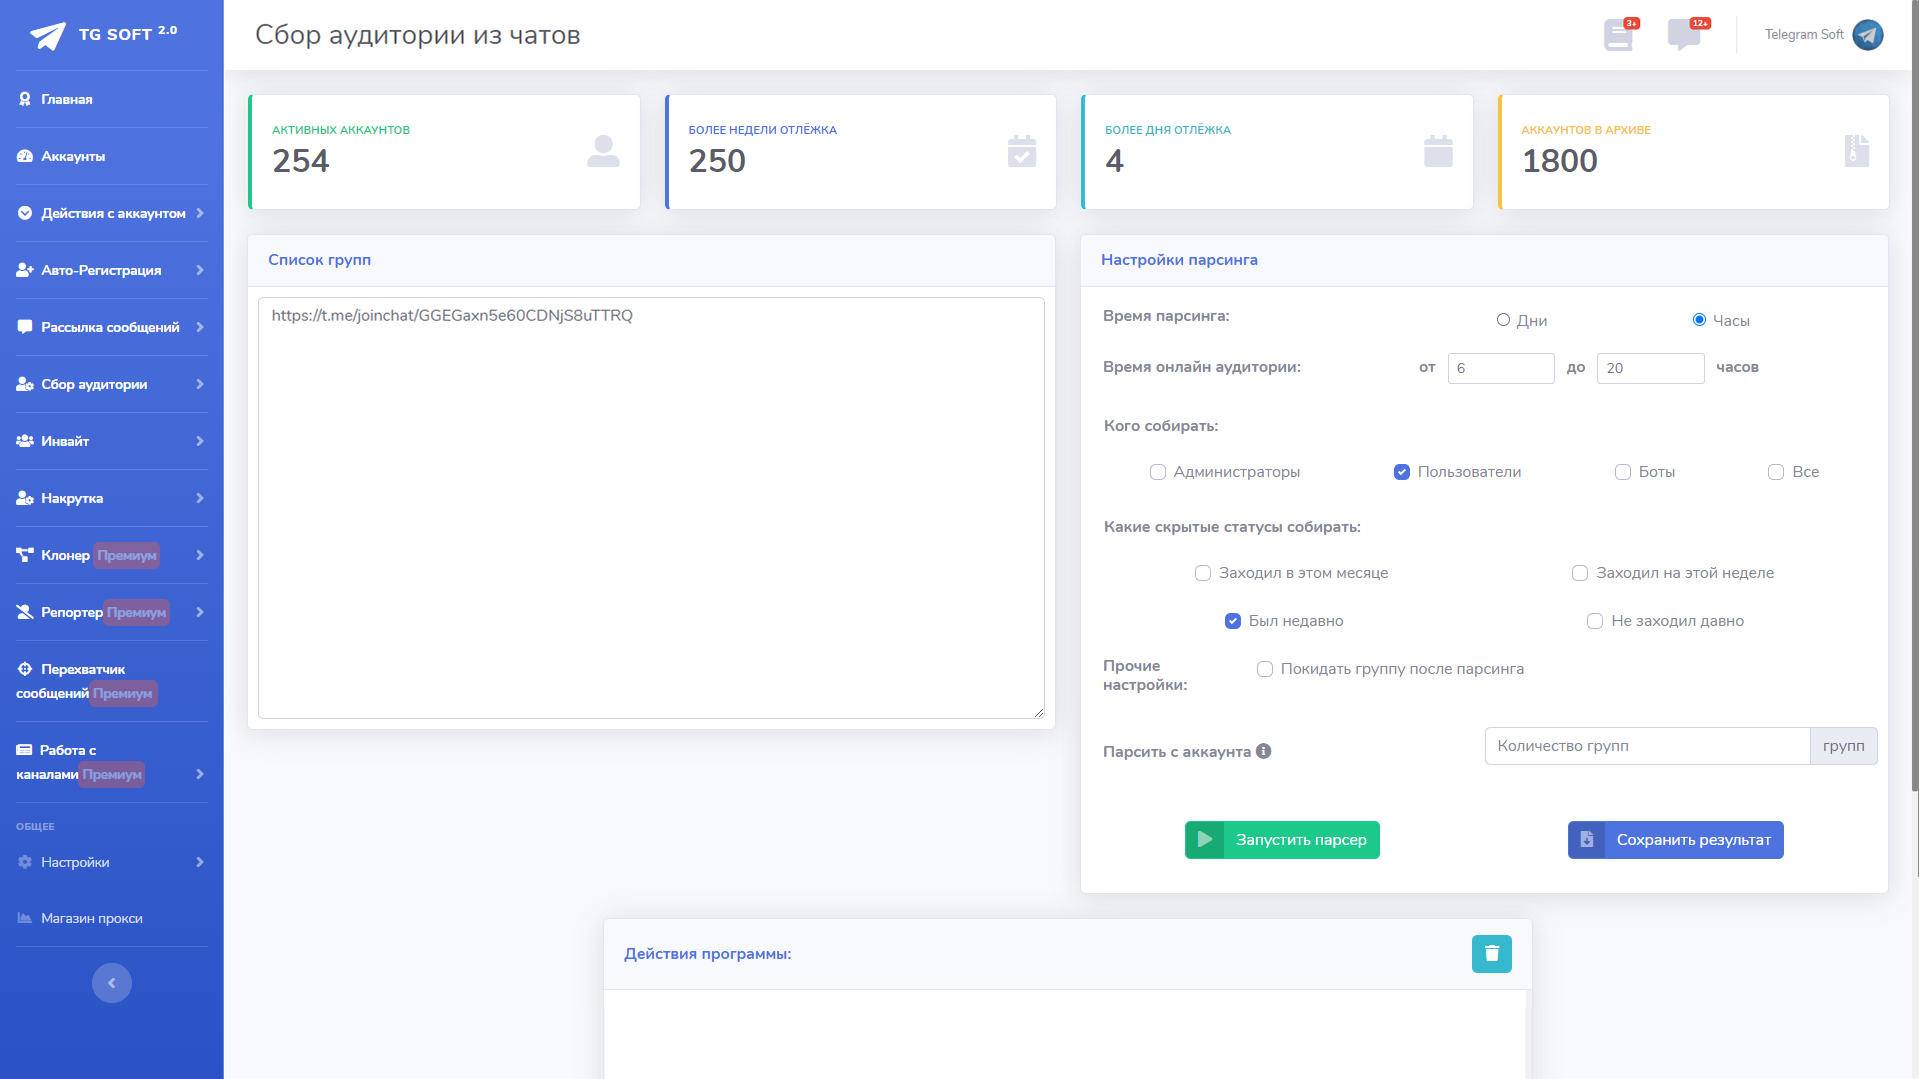Open the notifications list icon in header

pyautogui.click(x=1617, y=35)
